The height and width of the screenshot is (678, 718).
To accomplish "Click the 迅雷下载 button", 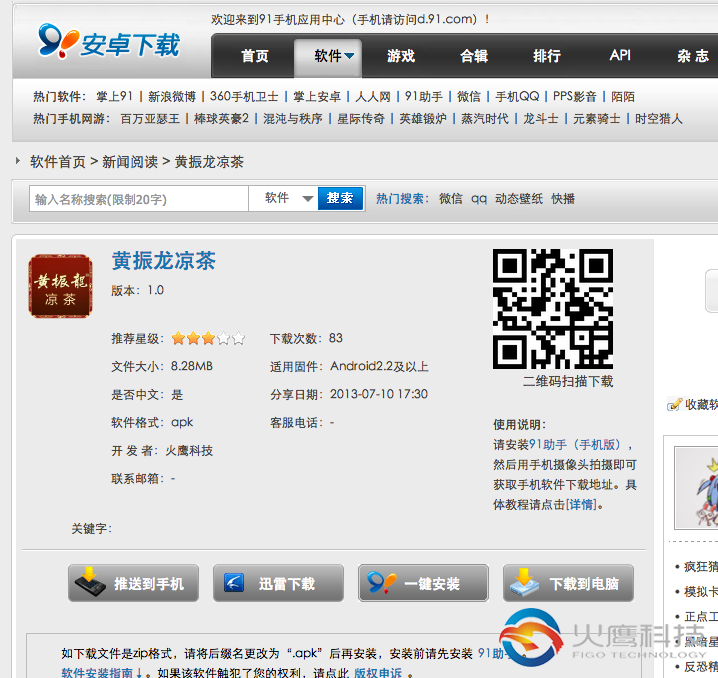I will [x=278, y=583].
